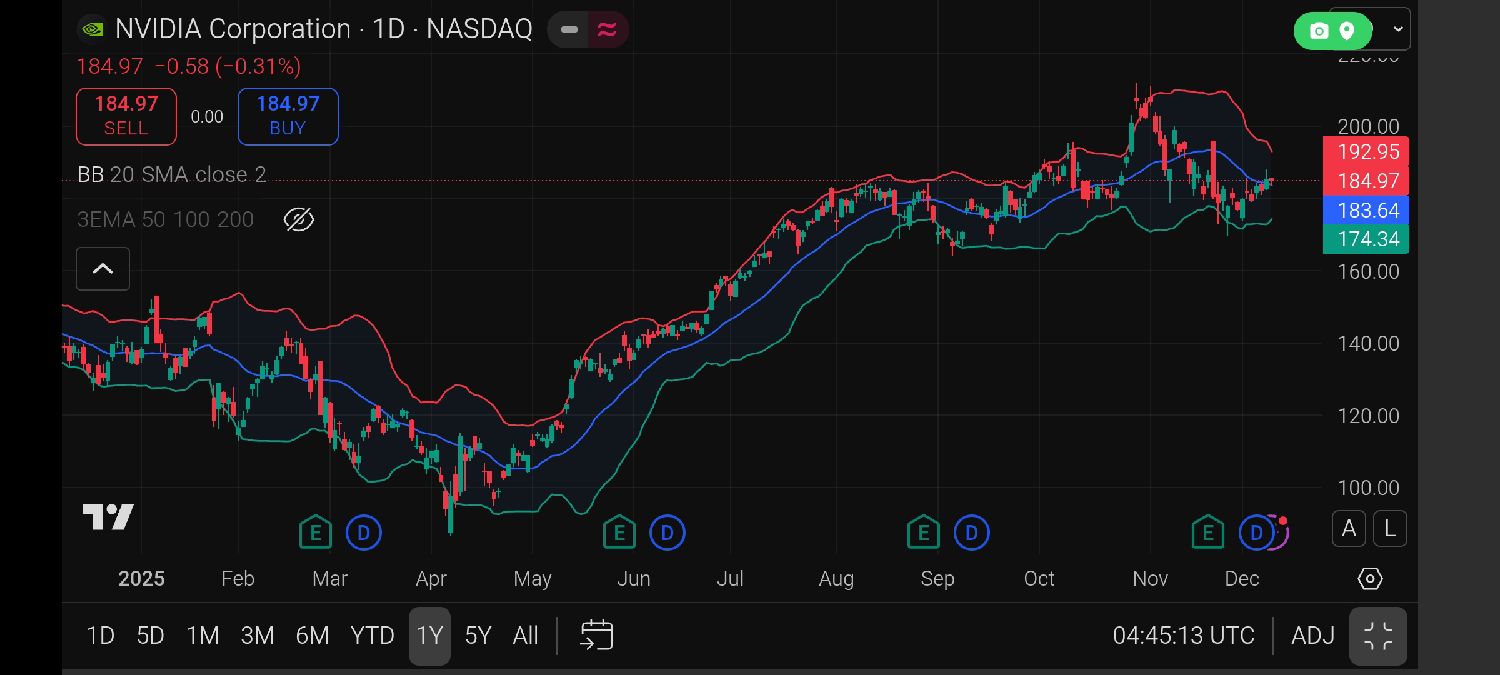1500x675 pixels.
Task: Toggle log scale with the L button
Action: [1390, 528]
